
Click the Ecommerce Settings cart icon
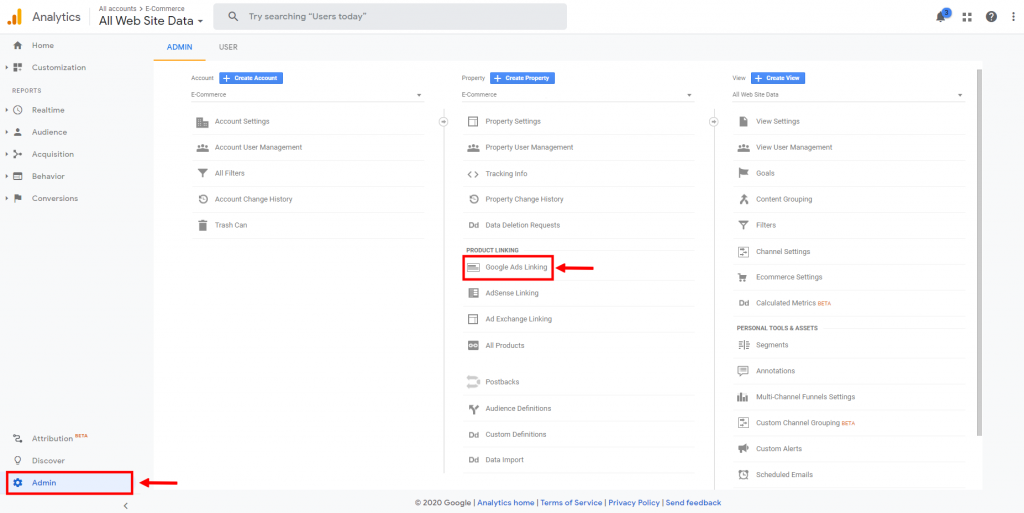743,277
